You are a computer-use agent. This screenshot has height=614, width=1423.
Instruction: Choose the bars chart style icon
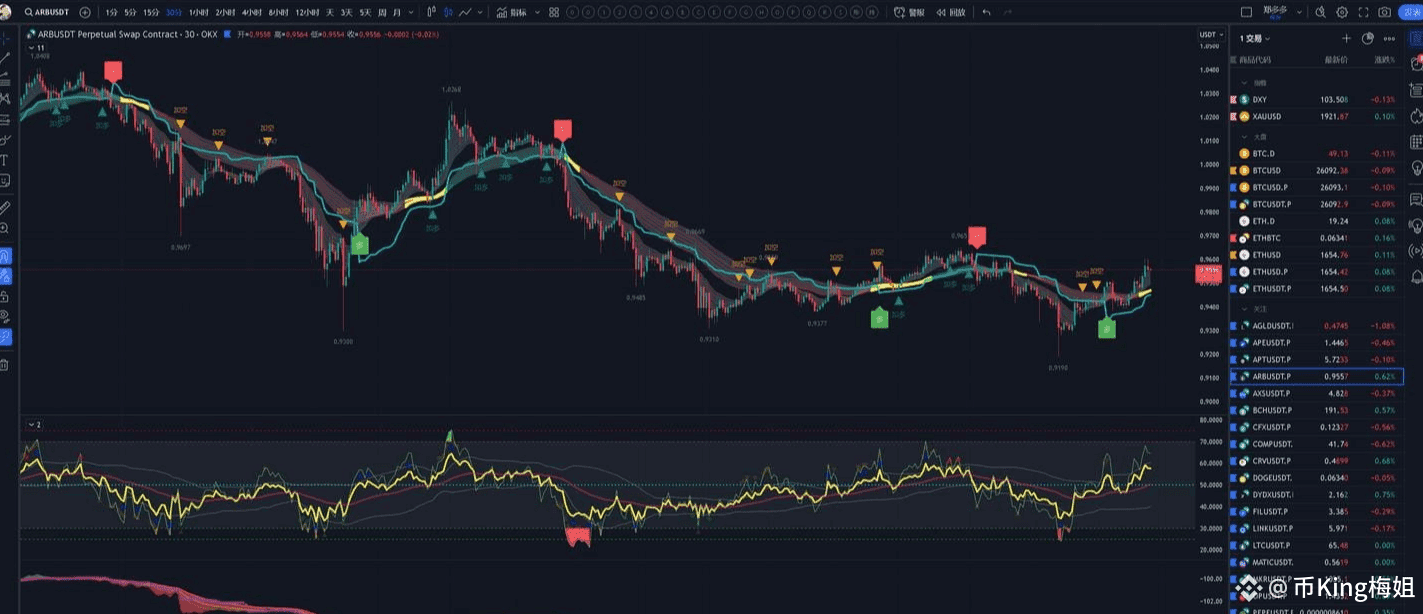click(431, 12)
